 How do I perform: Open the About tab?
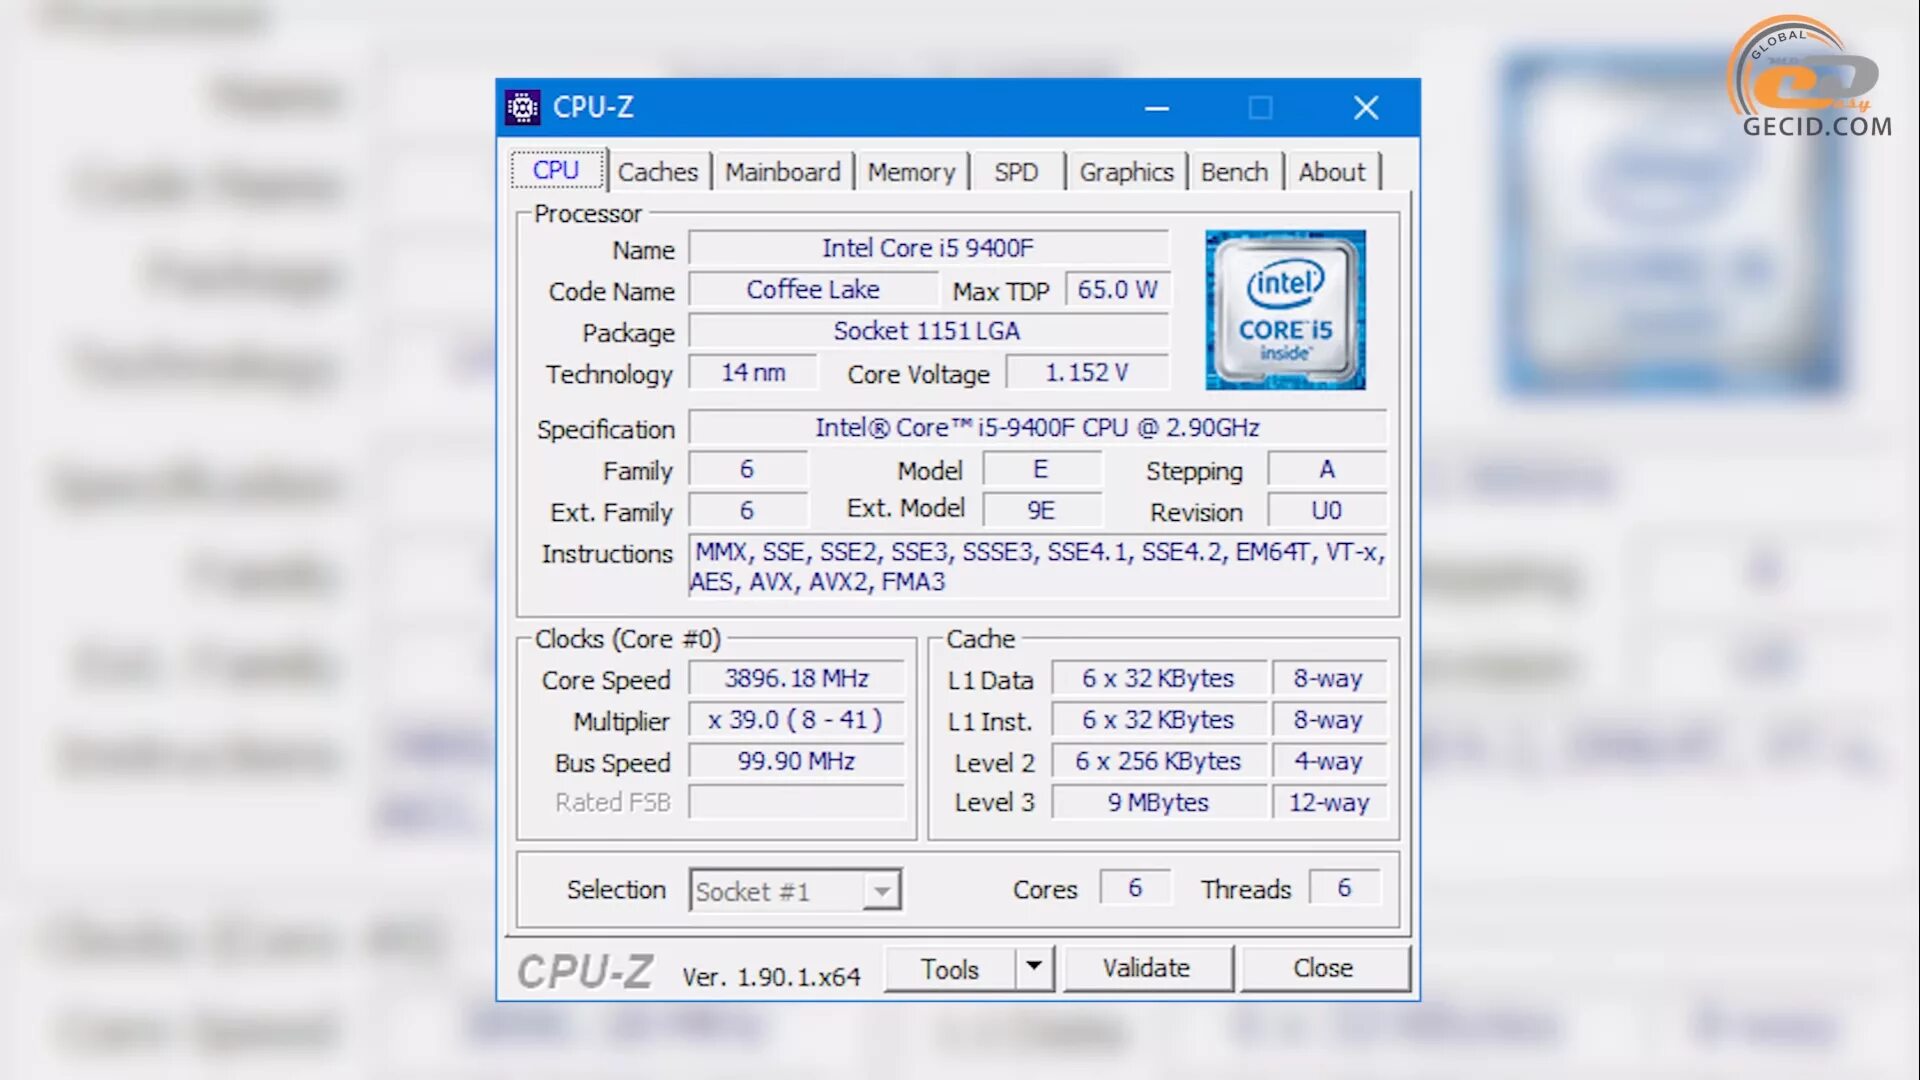click(x=1331, y=172)
